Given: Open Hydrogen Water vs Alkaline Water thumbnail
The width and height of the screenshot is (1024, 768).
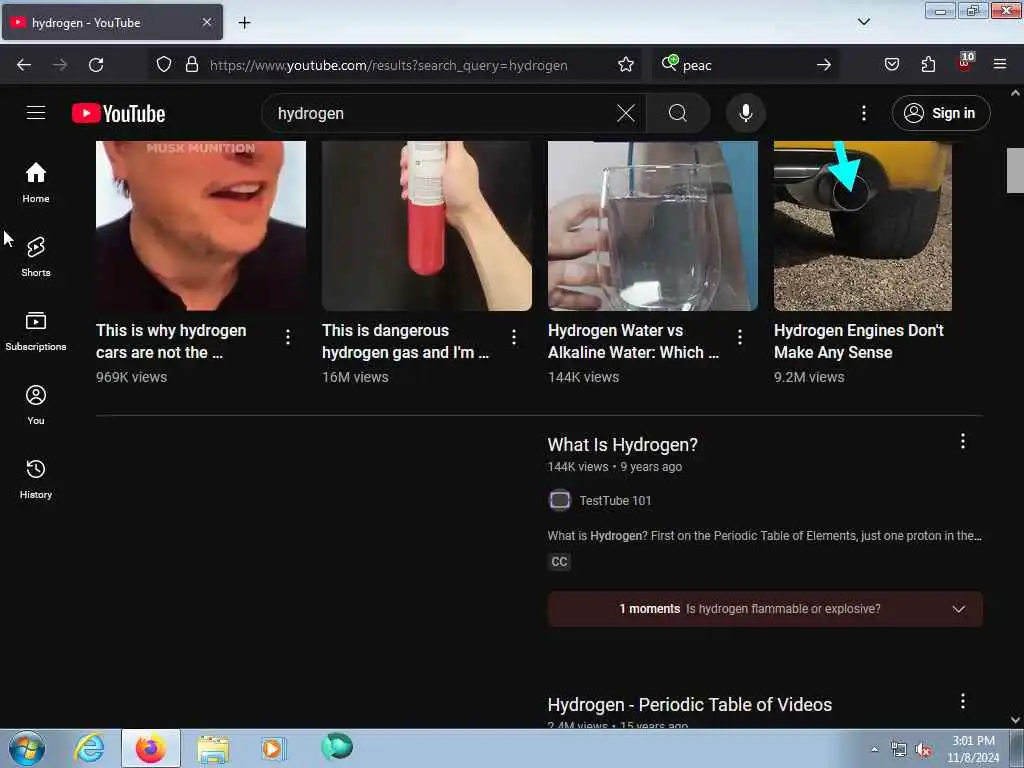Looking at the screenshot, I should 652,226.
